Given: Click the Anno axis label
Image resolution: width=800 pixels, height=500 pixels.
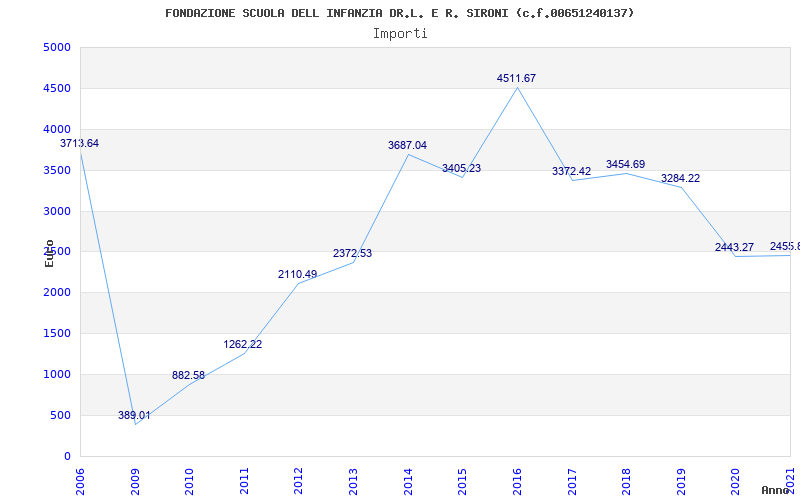Looking at the screenshot, I should tap(776, 491).
